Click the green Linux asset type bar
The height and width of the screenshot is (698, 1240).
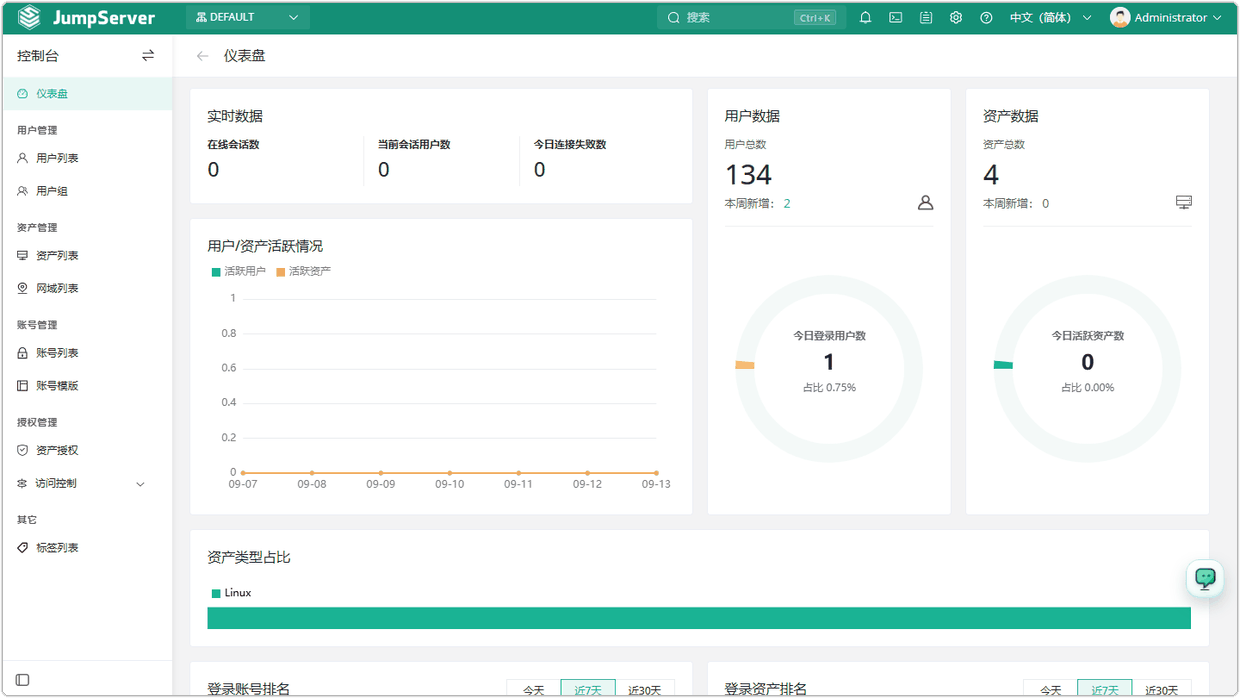coord(699,618)
